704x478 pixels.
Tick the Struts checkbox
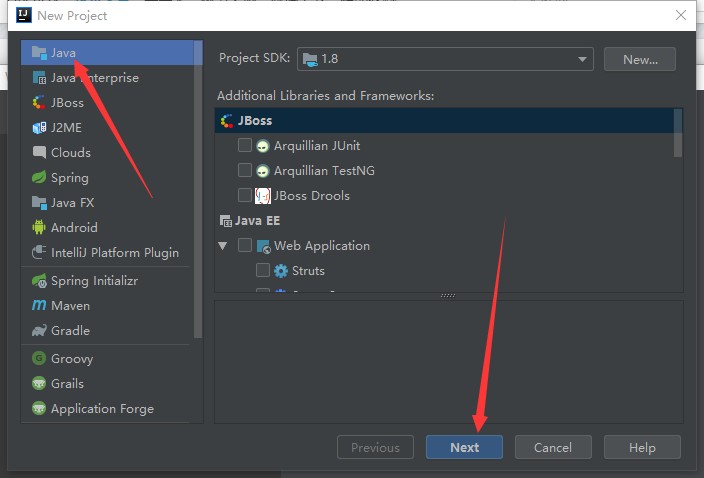pos(263,271)
